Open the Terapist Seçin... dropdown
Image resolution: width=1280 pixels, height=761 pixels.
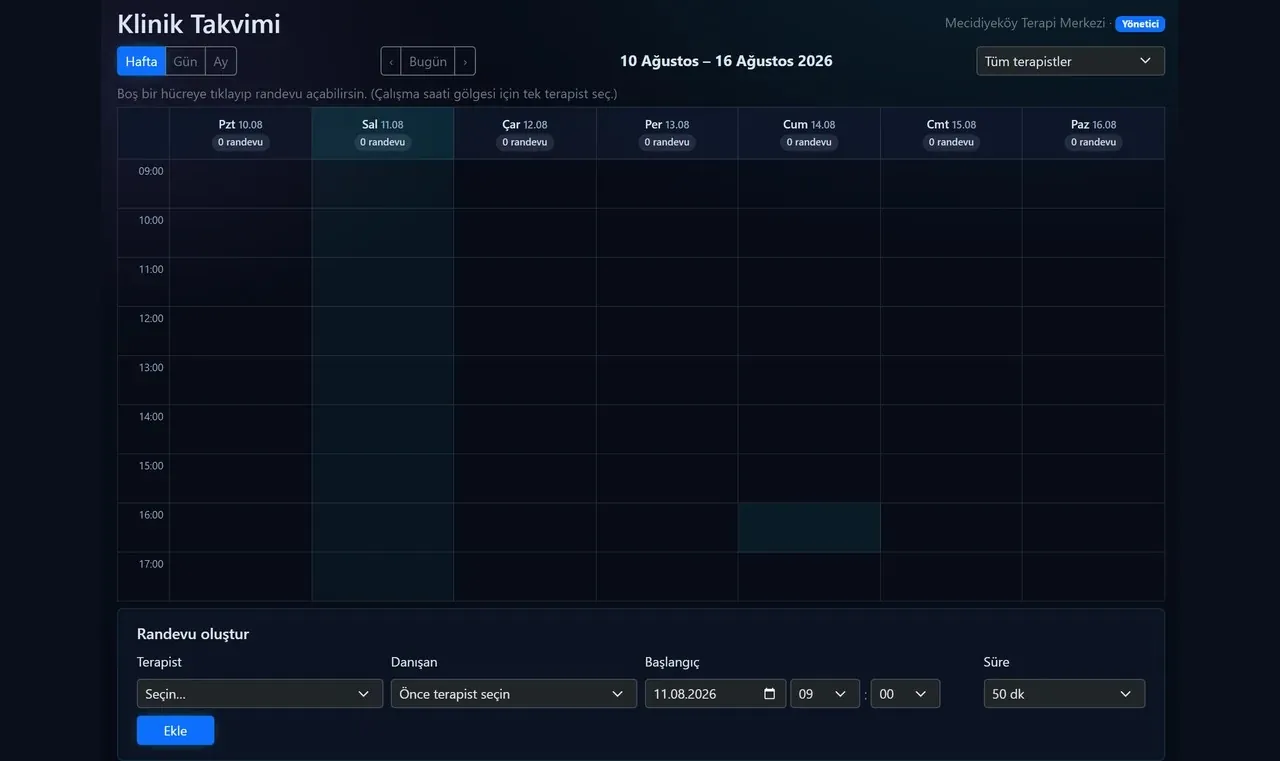pos(260,694)
